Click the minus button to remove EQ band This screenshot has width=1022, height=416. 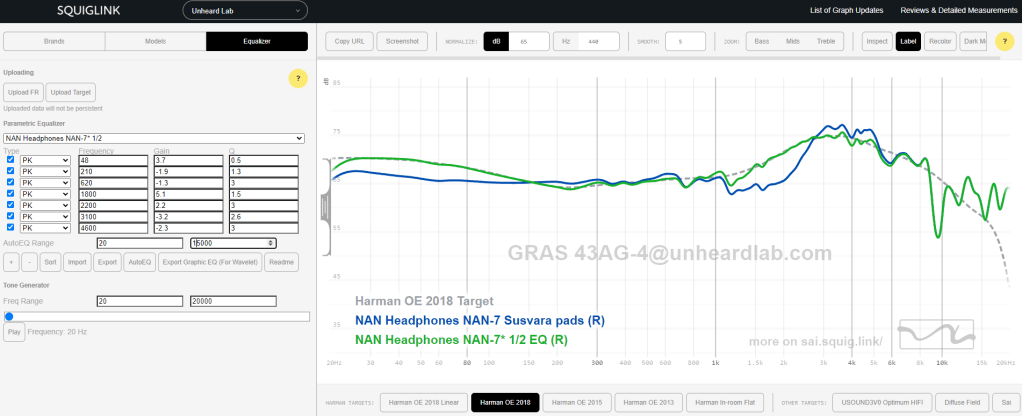28,262
